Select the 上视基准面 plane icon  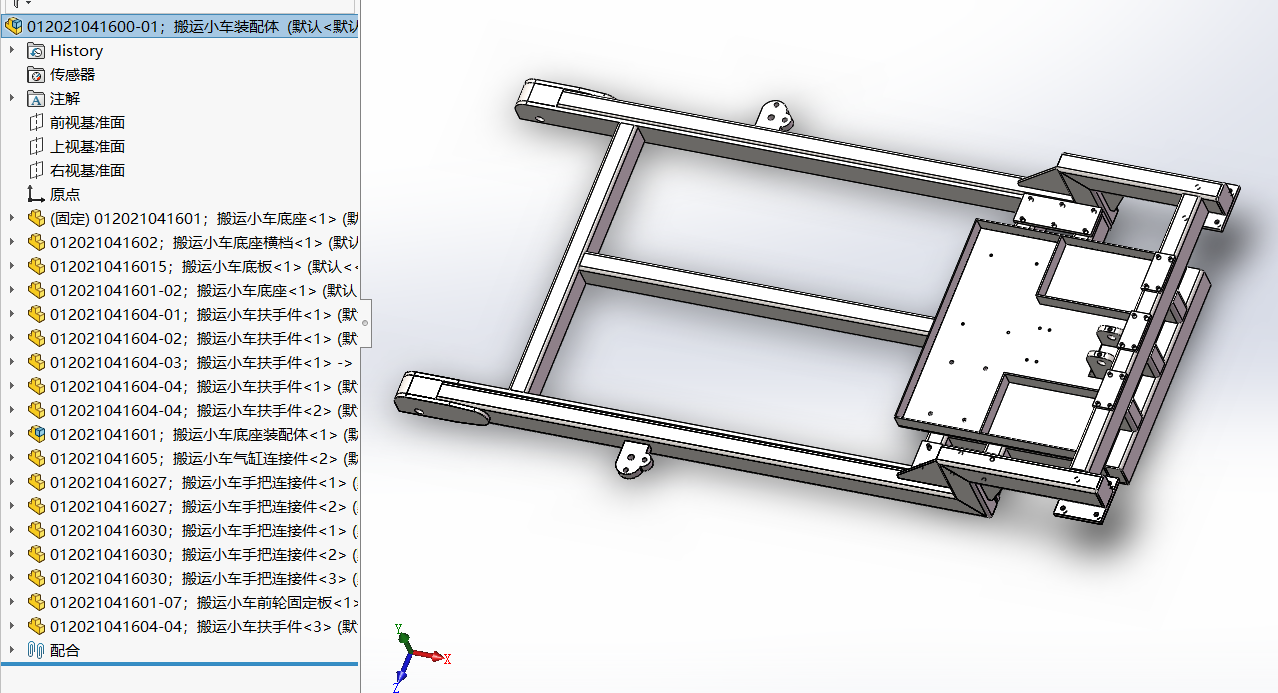36,147
